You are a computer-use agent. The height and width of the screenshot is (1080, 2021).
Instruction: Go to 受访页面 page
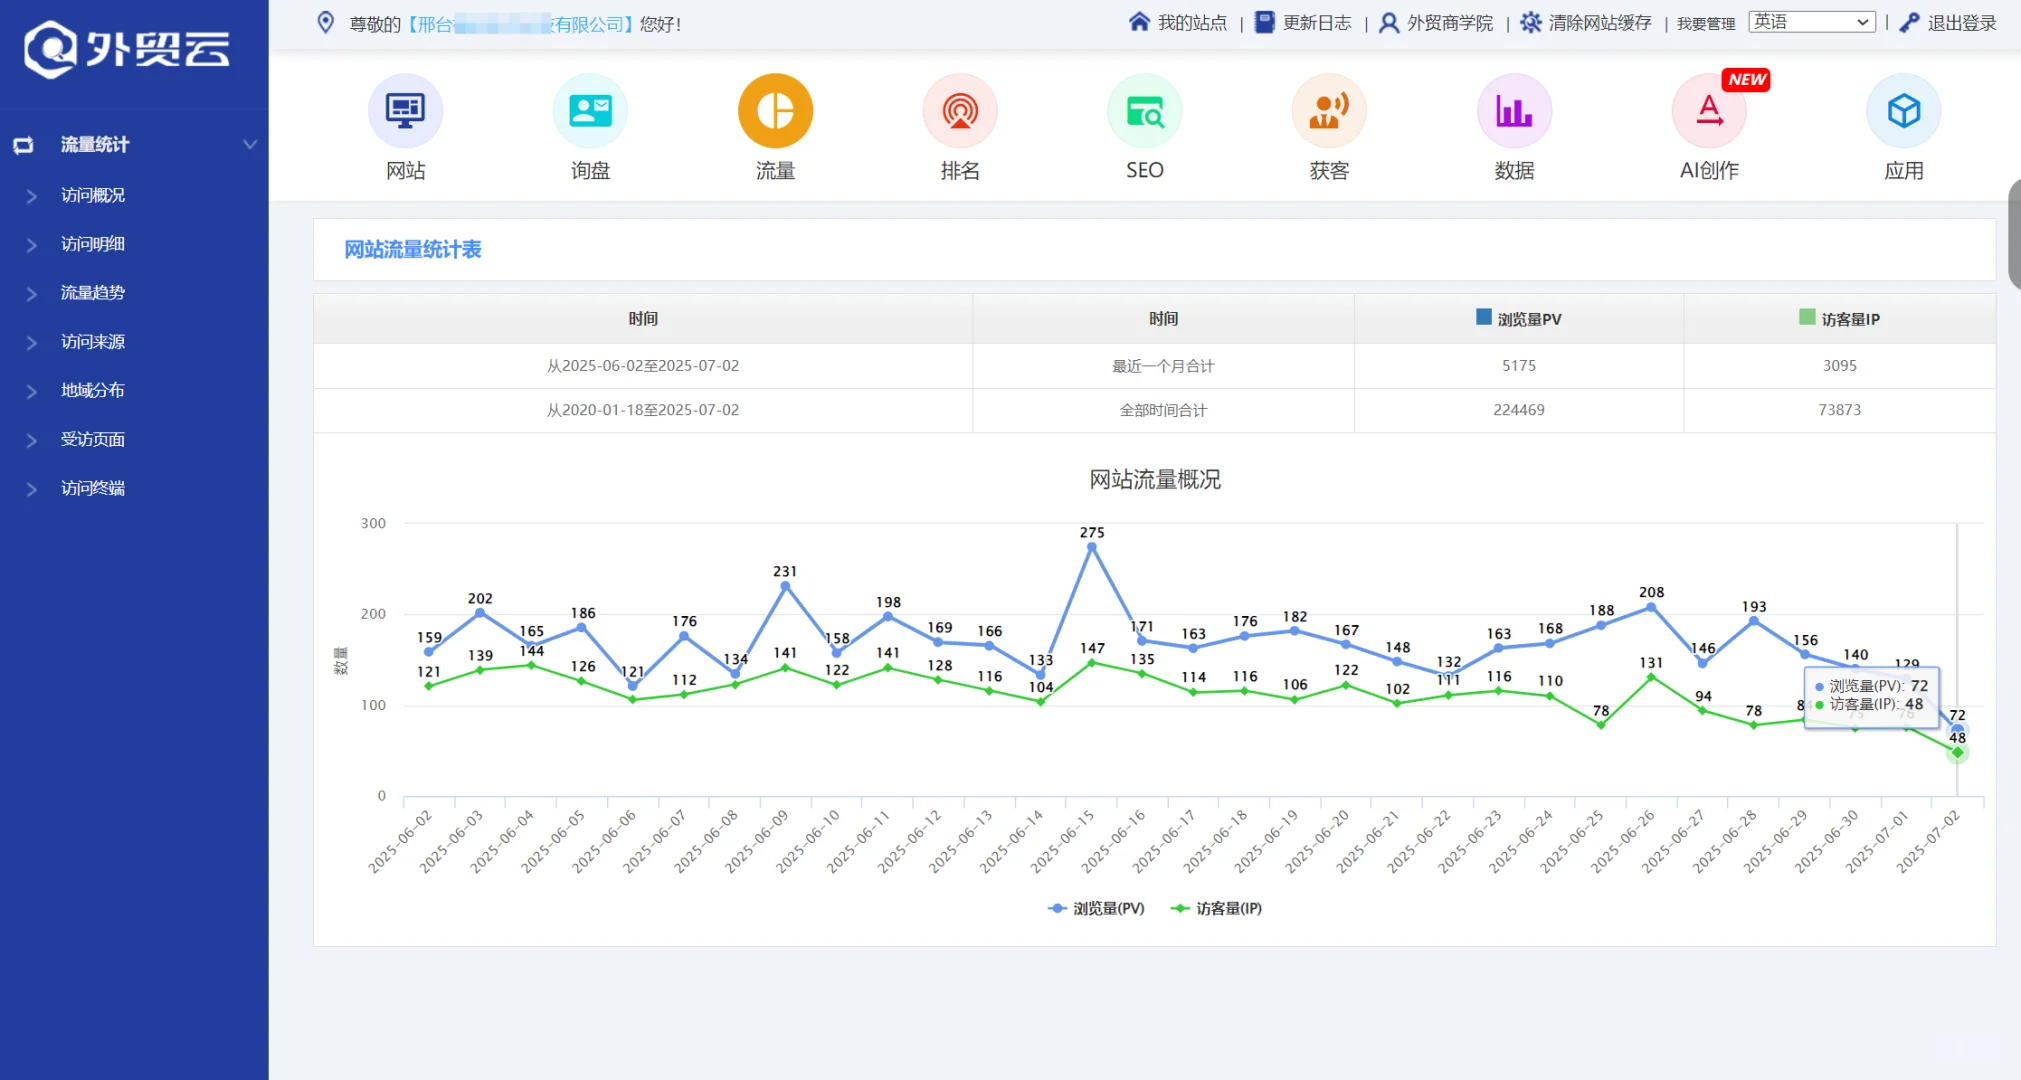tap(93, 439)
